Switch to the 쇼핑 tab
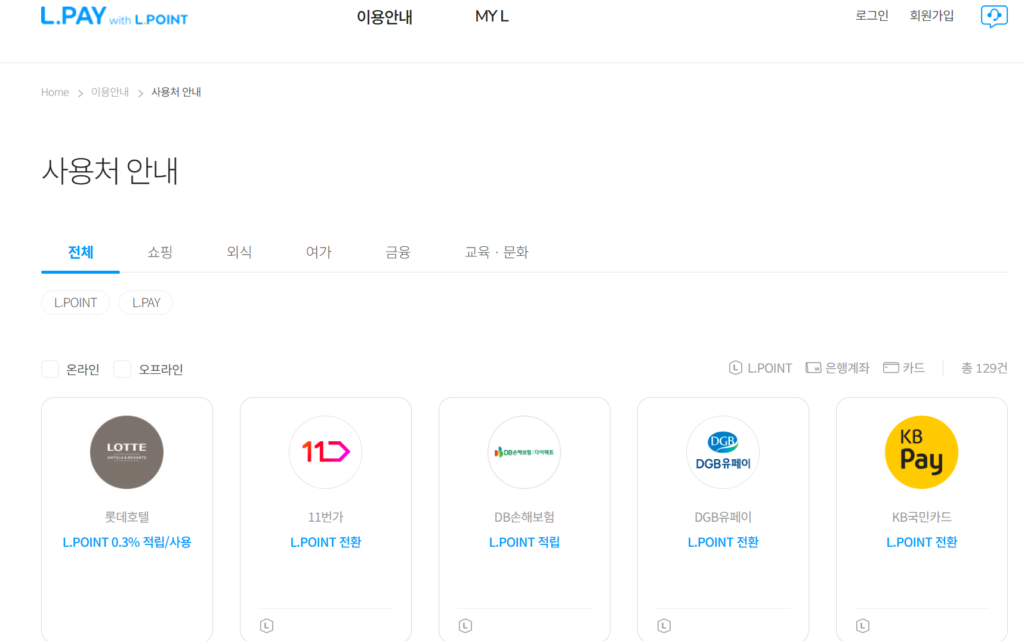The image size is (1024, 641). tap(160, 252)
